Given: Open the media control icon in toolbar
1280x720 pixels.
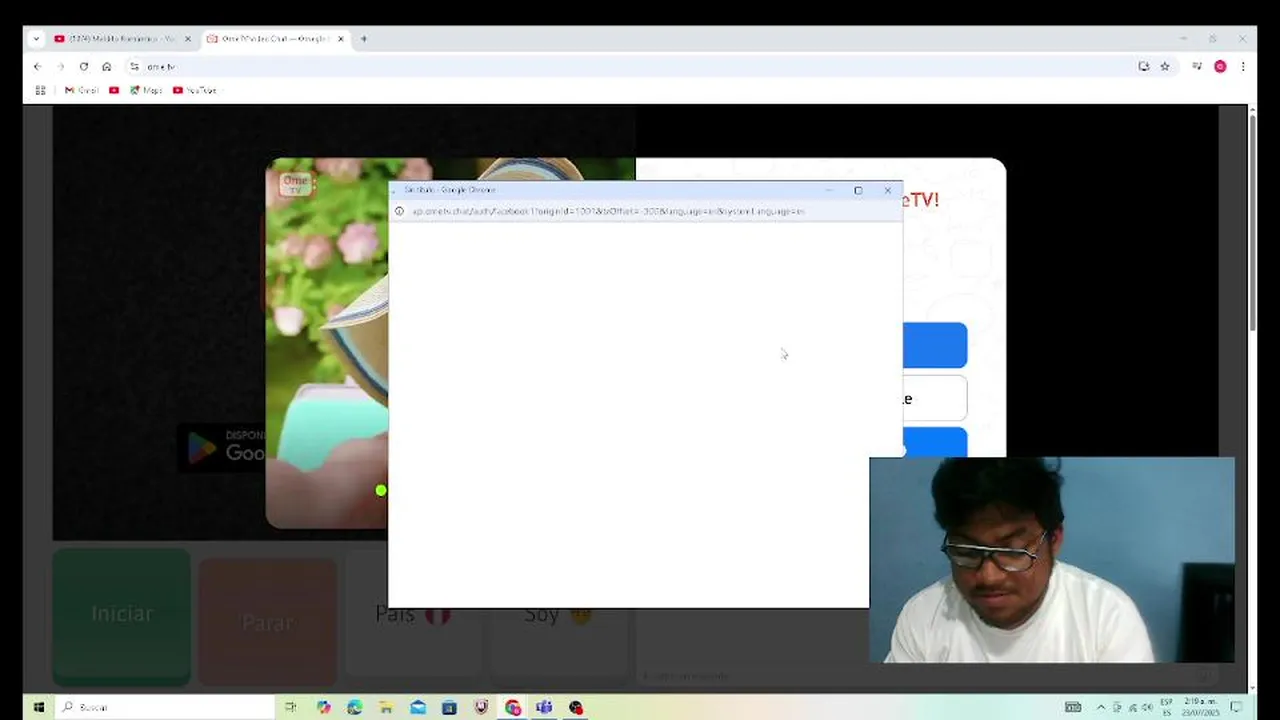Looking at the screenshot, I should pyautogui.click(x=1197, y=67).
